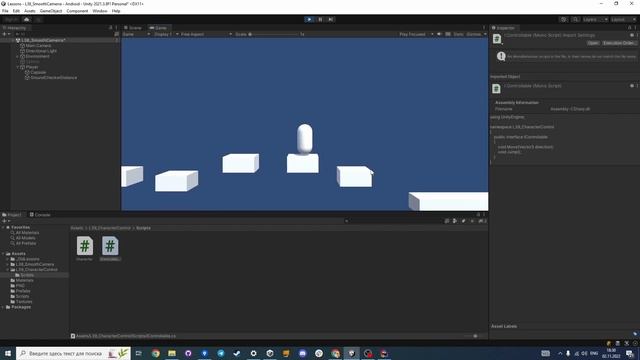Image resolution: width=640 pixels, height=360 pixels.
Task: Open the Free Aspect dropdown
Action: click(206, 34)
